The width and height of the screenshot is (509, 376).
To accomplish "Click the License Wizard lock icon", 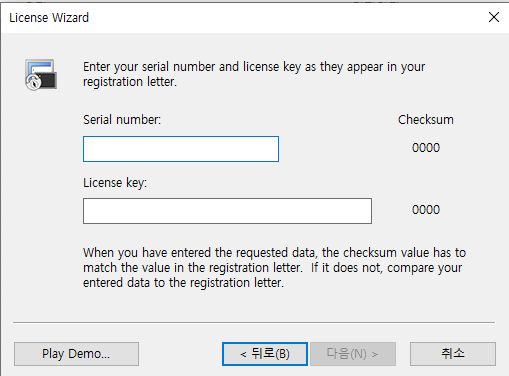I will 41,75.
